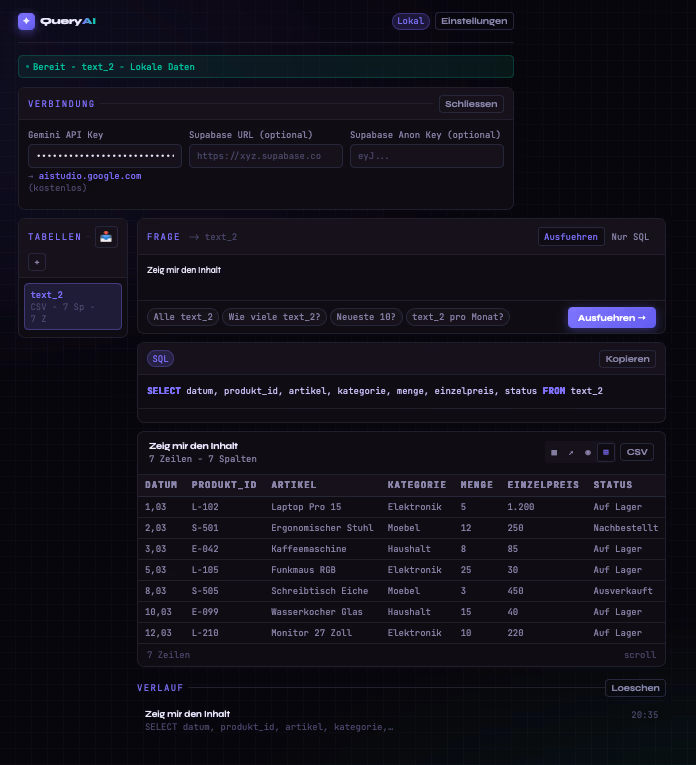Viewport: 696px width, 765px height.
Task: Close the Verbindung panel with Schliessen
Action: [x=471, y=104]
